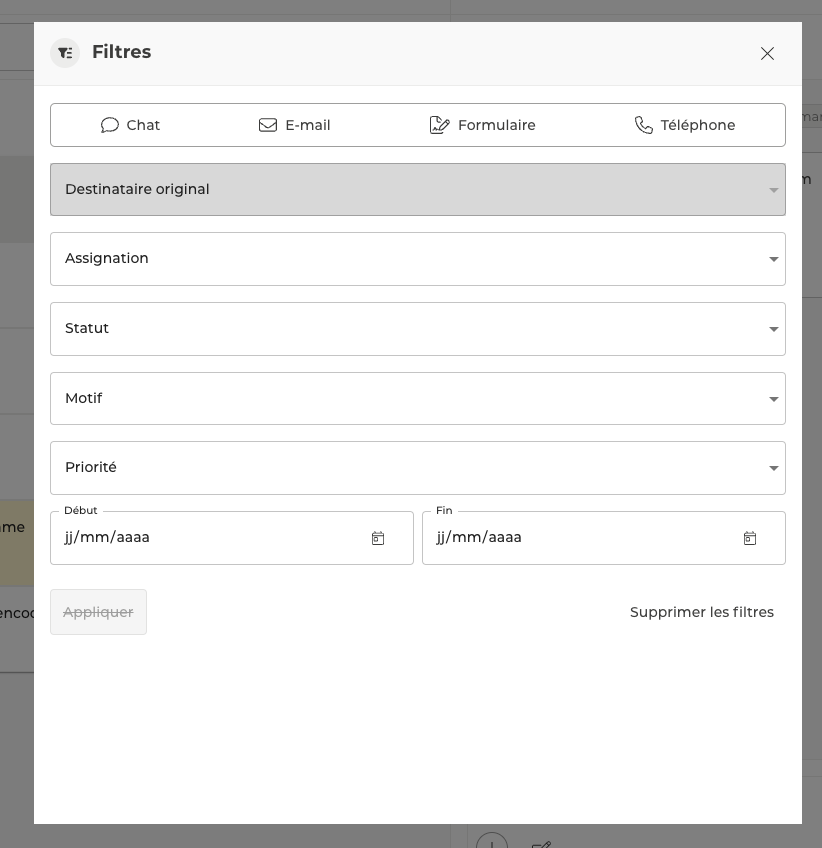822x848 pixels.
Task: Click the filter icon beside Filtres title
Action: point(65,53)
